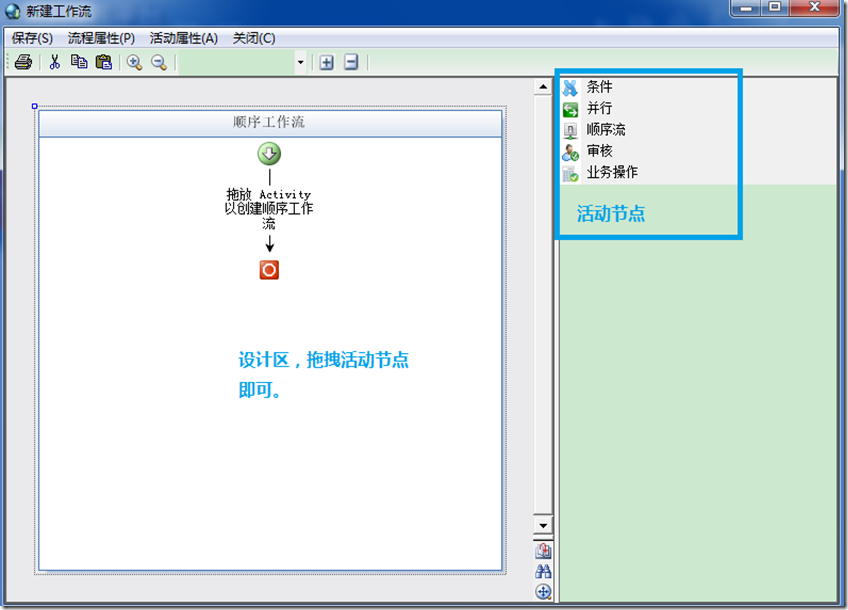Click the 并行 label in toolbox
Viewport: 848px width, 610px height.
(600, 108)
